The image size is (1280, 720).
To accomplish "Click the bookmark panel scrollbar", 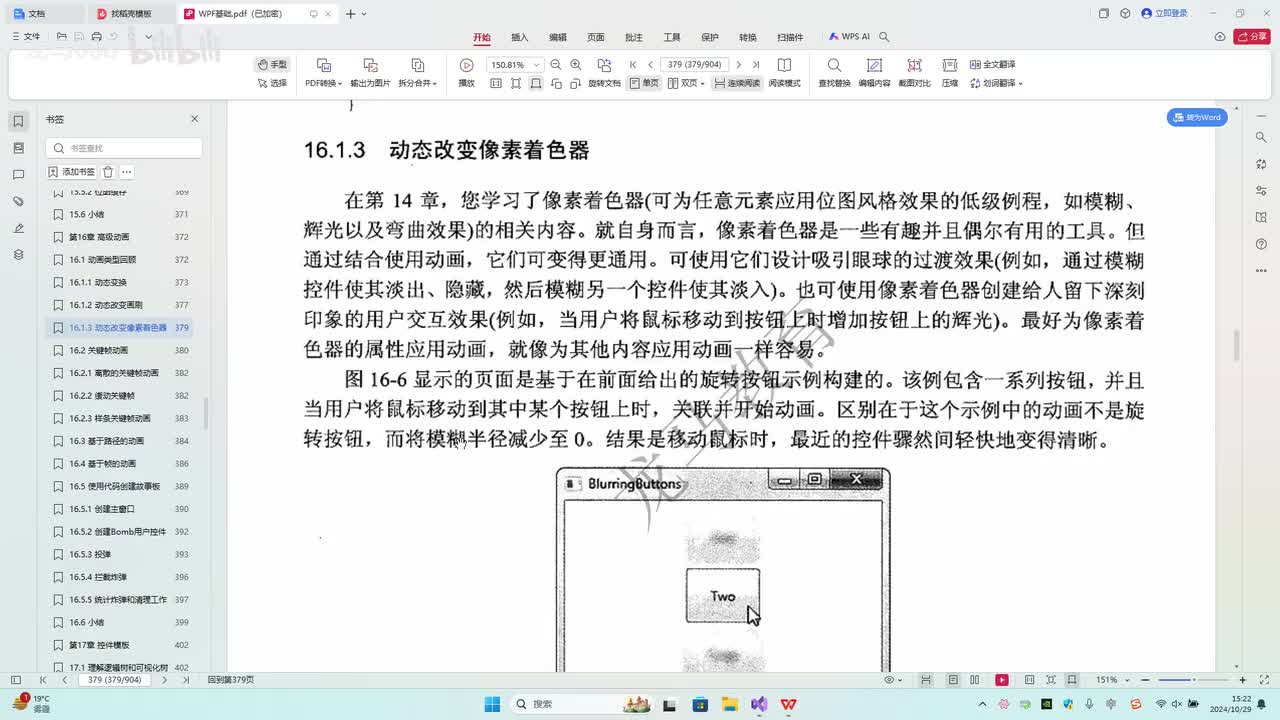I will [207, 412].
